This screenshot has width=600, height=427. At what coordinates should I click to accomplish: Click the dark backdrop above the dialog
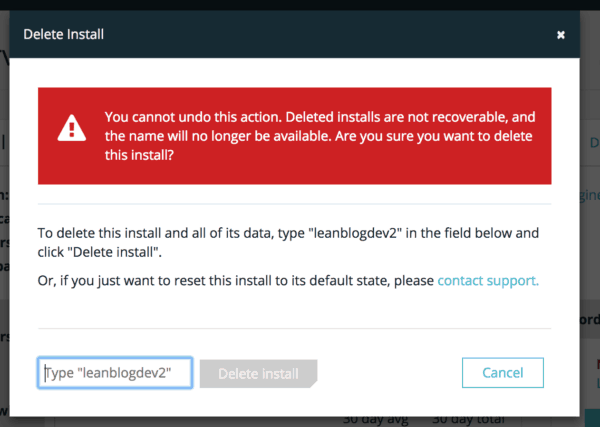click(300, 6)
